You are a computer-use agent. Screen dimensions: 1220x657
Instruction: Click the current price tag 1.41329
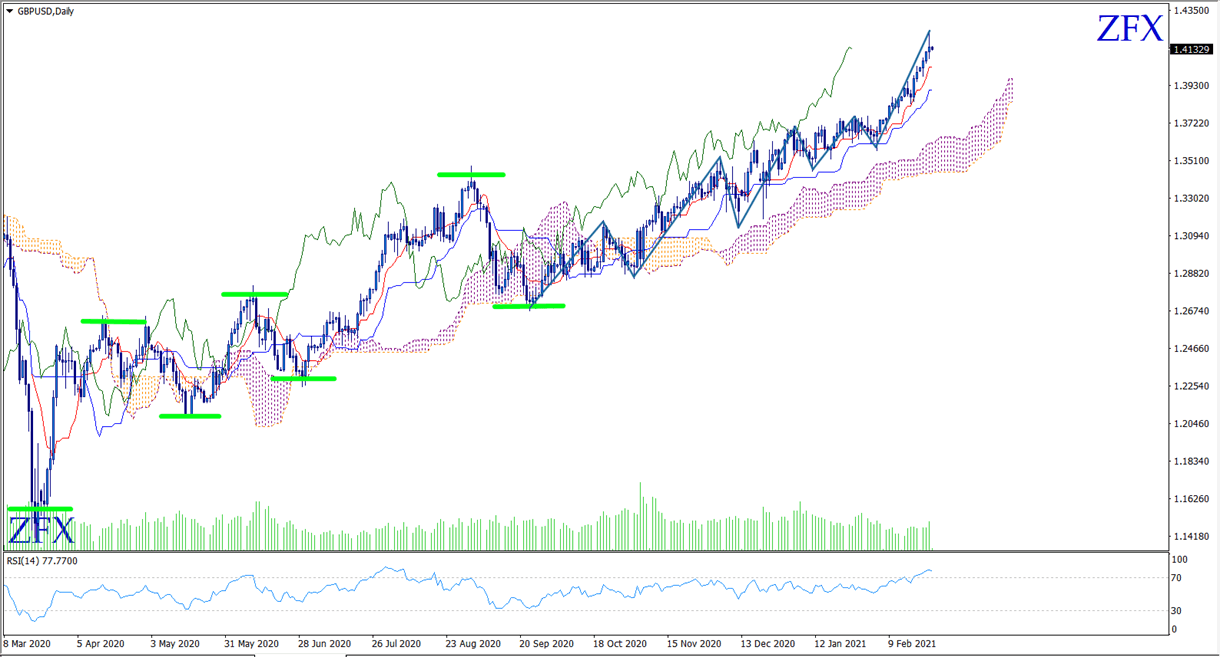click(1194, 48)
